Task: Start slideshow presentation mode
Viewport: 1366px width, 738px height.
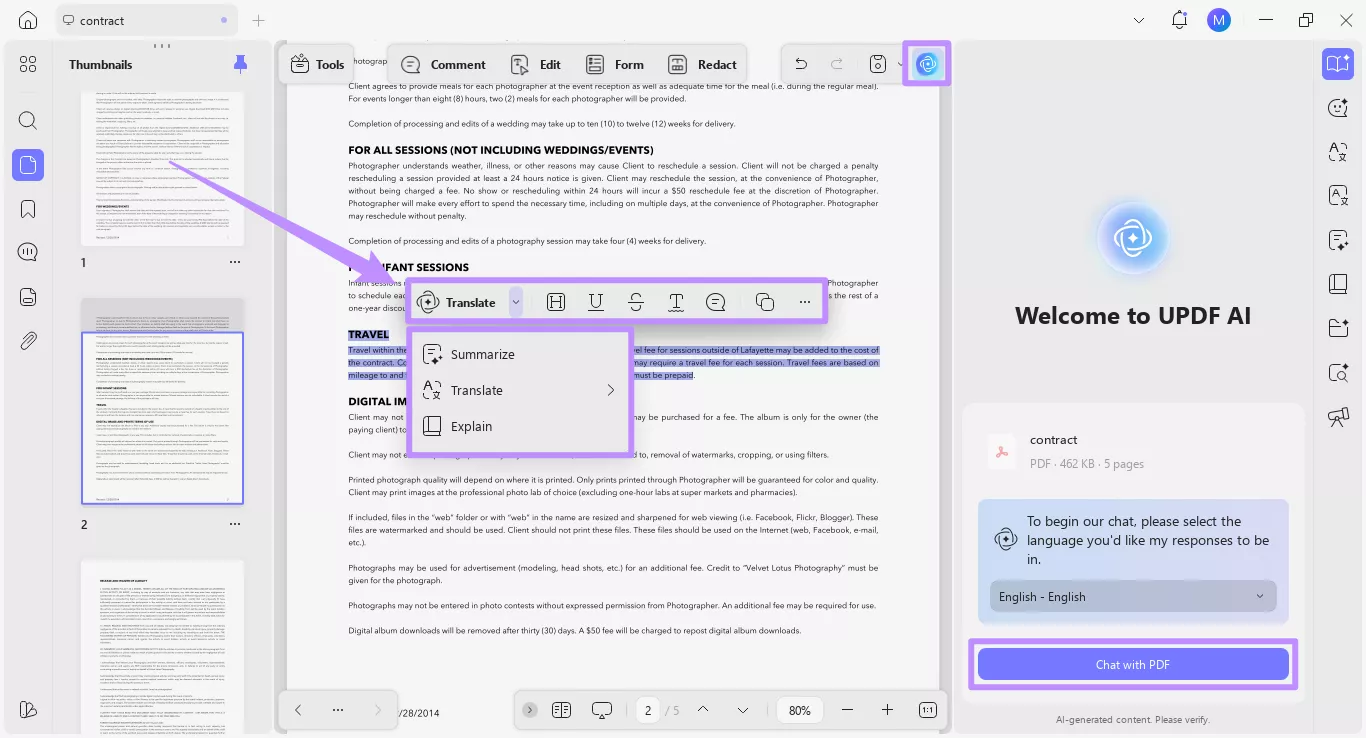Action: pyautogui.click(x=602, y=710)
